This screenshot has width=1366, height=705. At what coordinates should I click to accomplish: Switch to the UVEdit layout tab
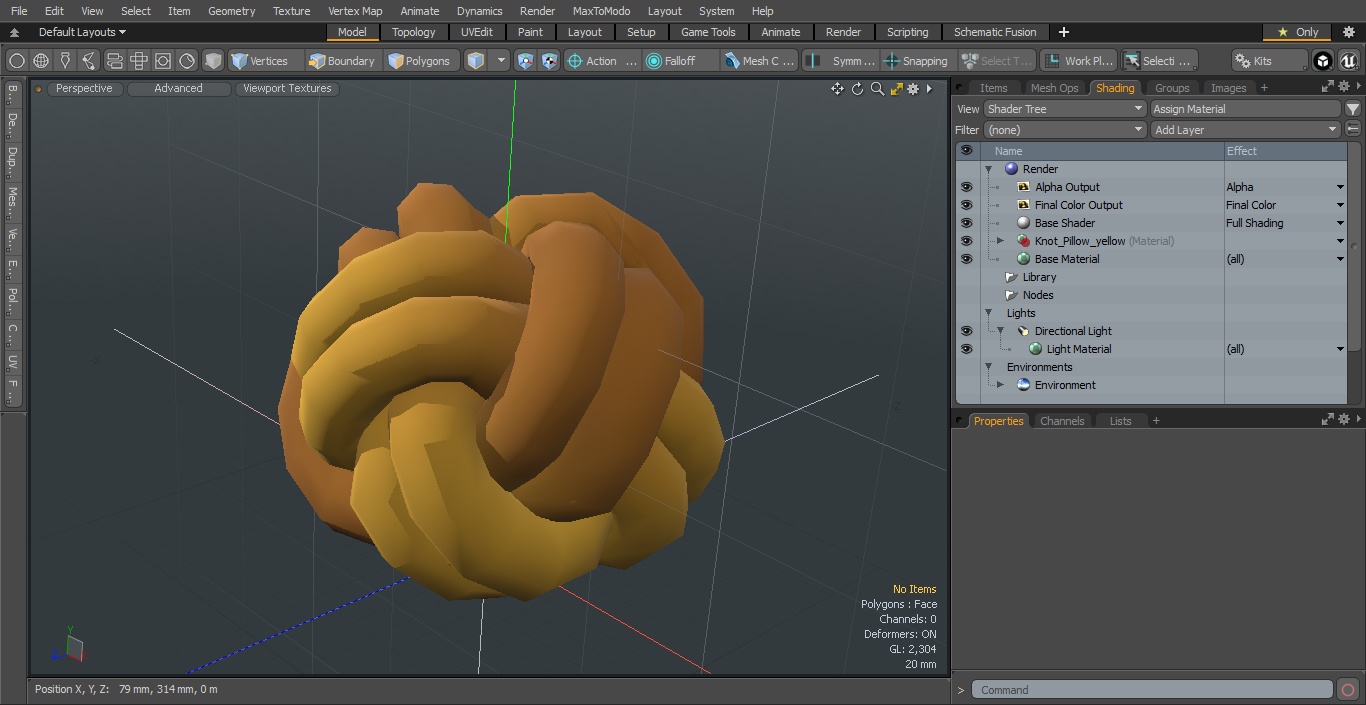[x=477, y=32]
